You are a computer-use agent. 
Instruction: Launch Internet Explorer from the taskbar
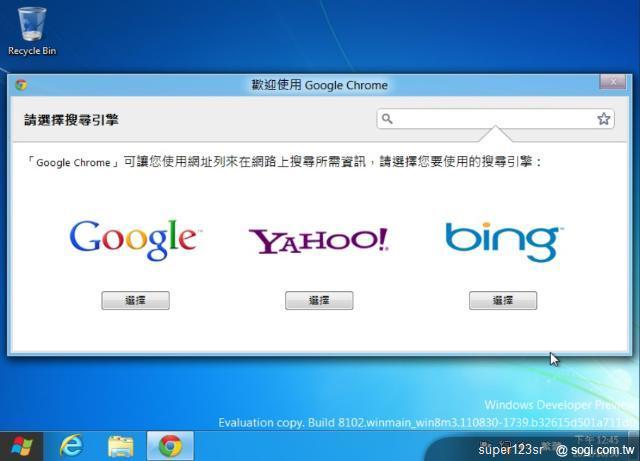[x=71, y=446]
